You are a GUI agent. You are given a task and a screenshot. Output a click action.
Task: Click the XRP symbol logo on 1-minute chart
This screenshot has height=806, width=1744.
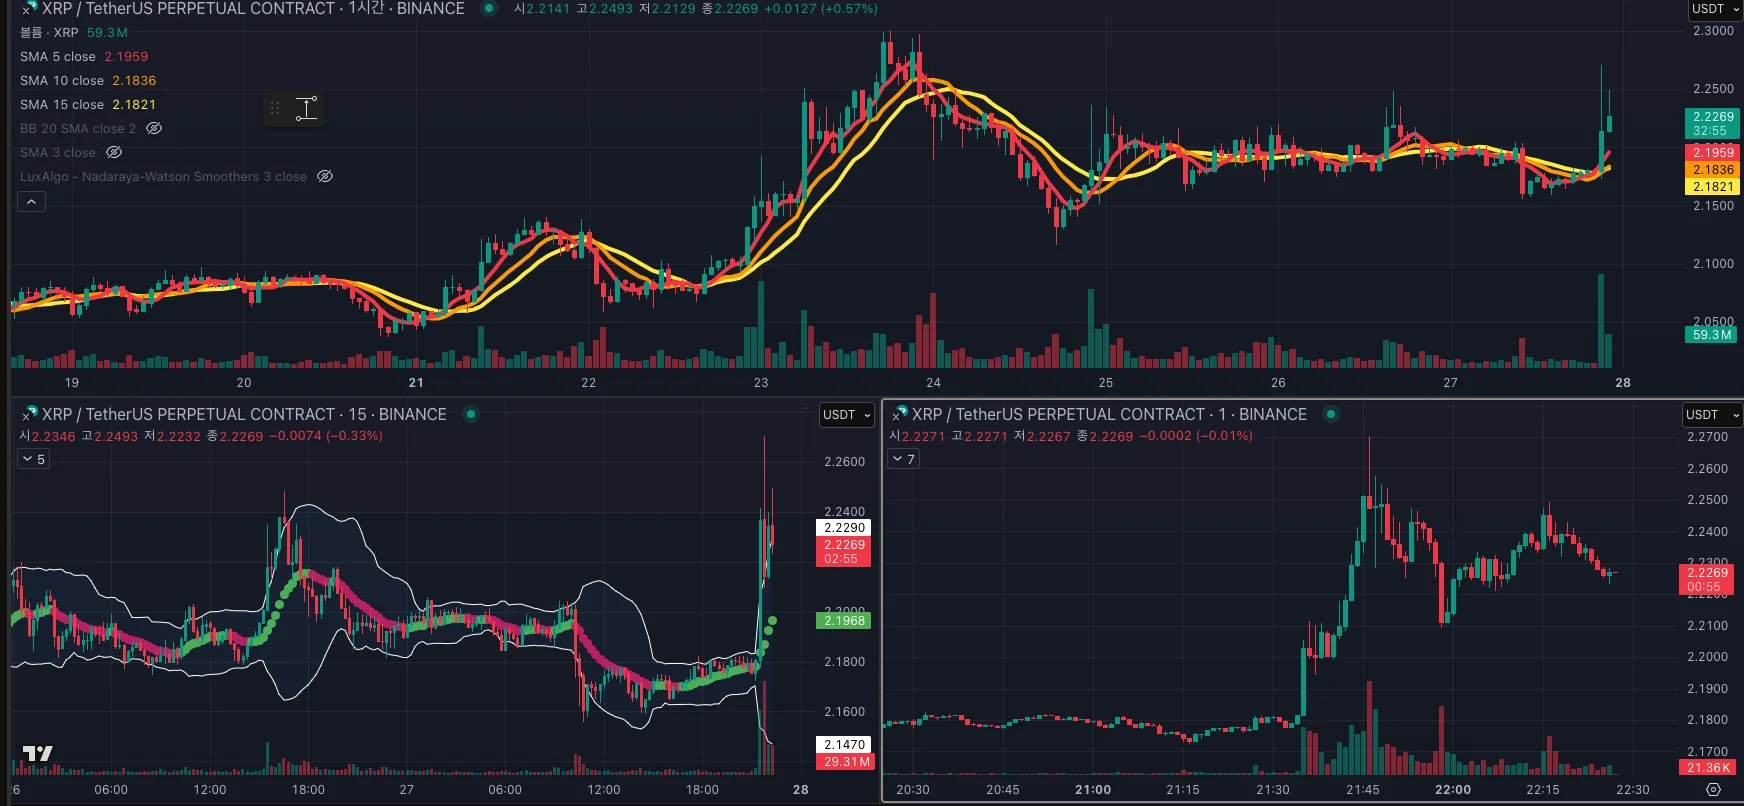pyautogui.click(x=900, y=414)
